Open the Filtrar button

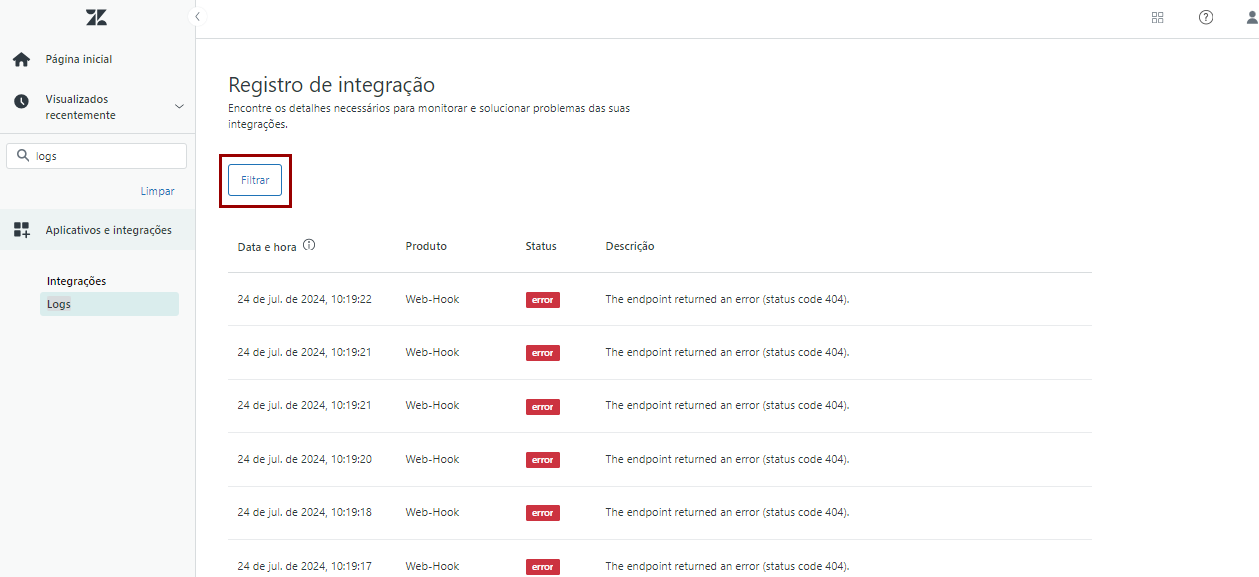click(x=255, y=180)
